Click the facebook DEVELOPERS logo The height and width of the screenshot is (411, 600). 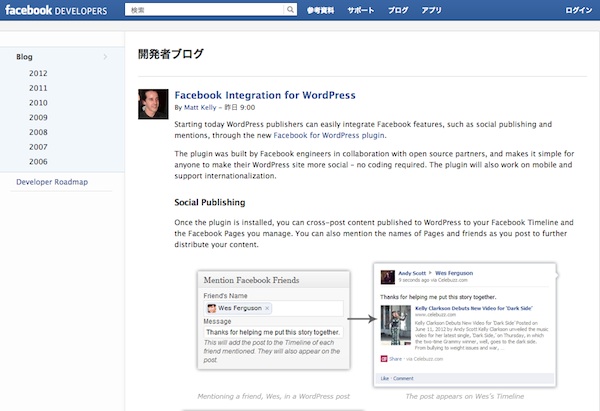pyautogui.click(x=60, y=11)
